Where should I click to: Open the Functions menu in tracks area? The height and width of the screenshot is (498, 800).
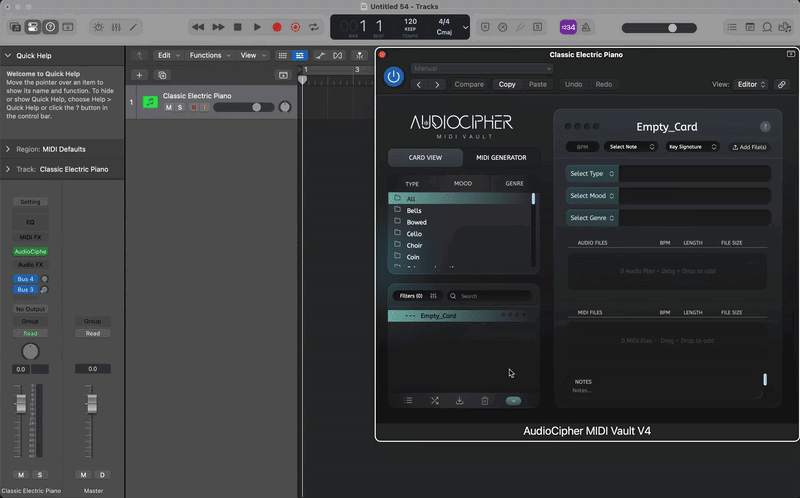click(210, 55)
